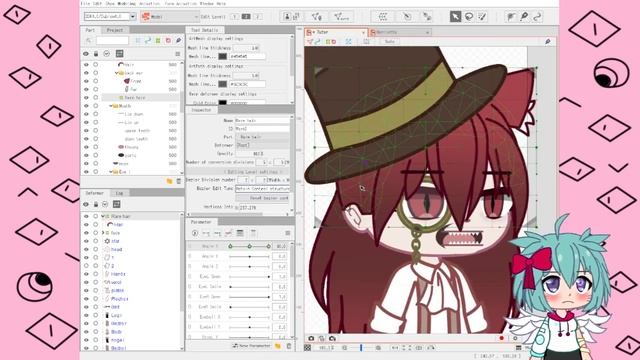Hide the star deformer

pos(86,241)
